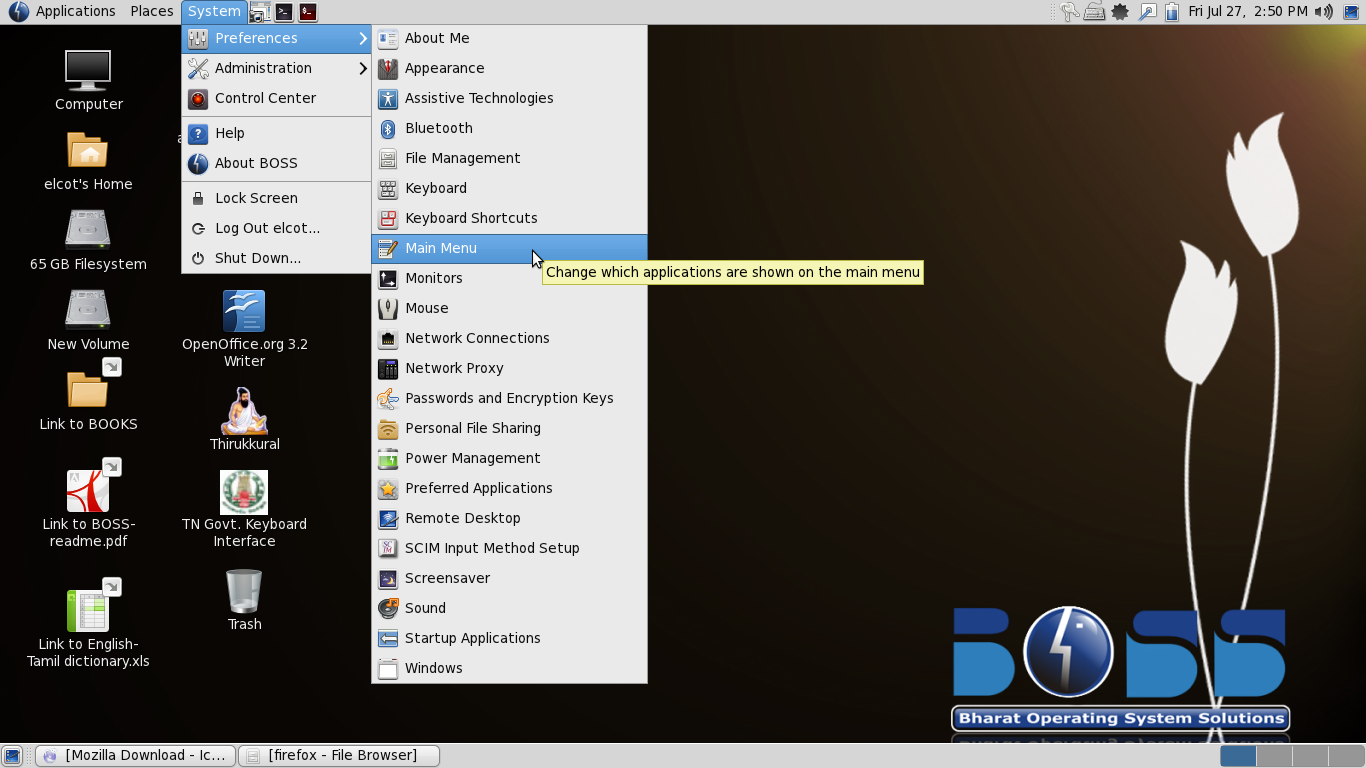The height and width of the screenshot is (768, 1366).
Task: Click the keys icon in the system tray
Action: click(1069, 12)
